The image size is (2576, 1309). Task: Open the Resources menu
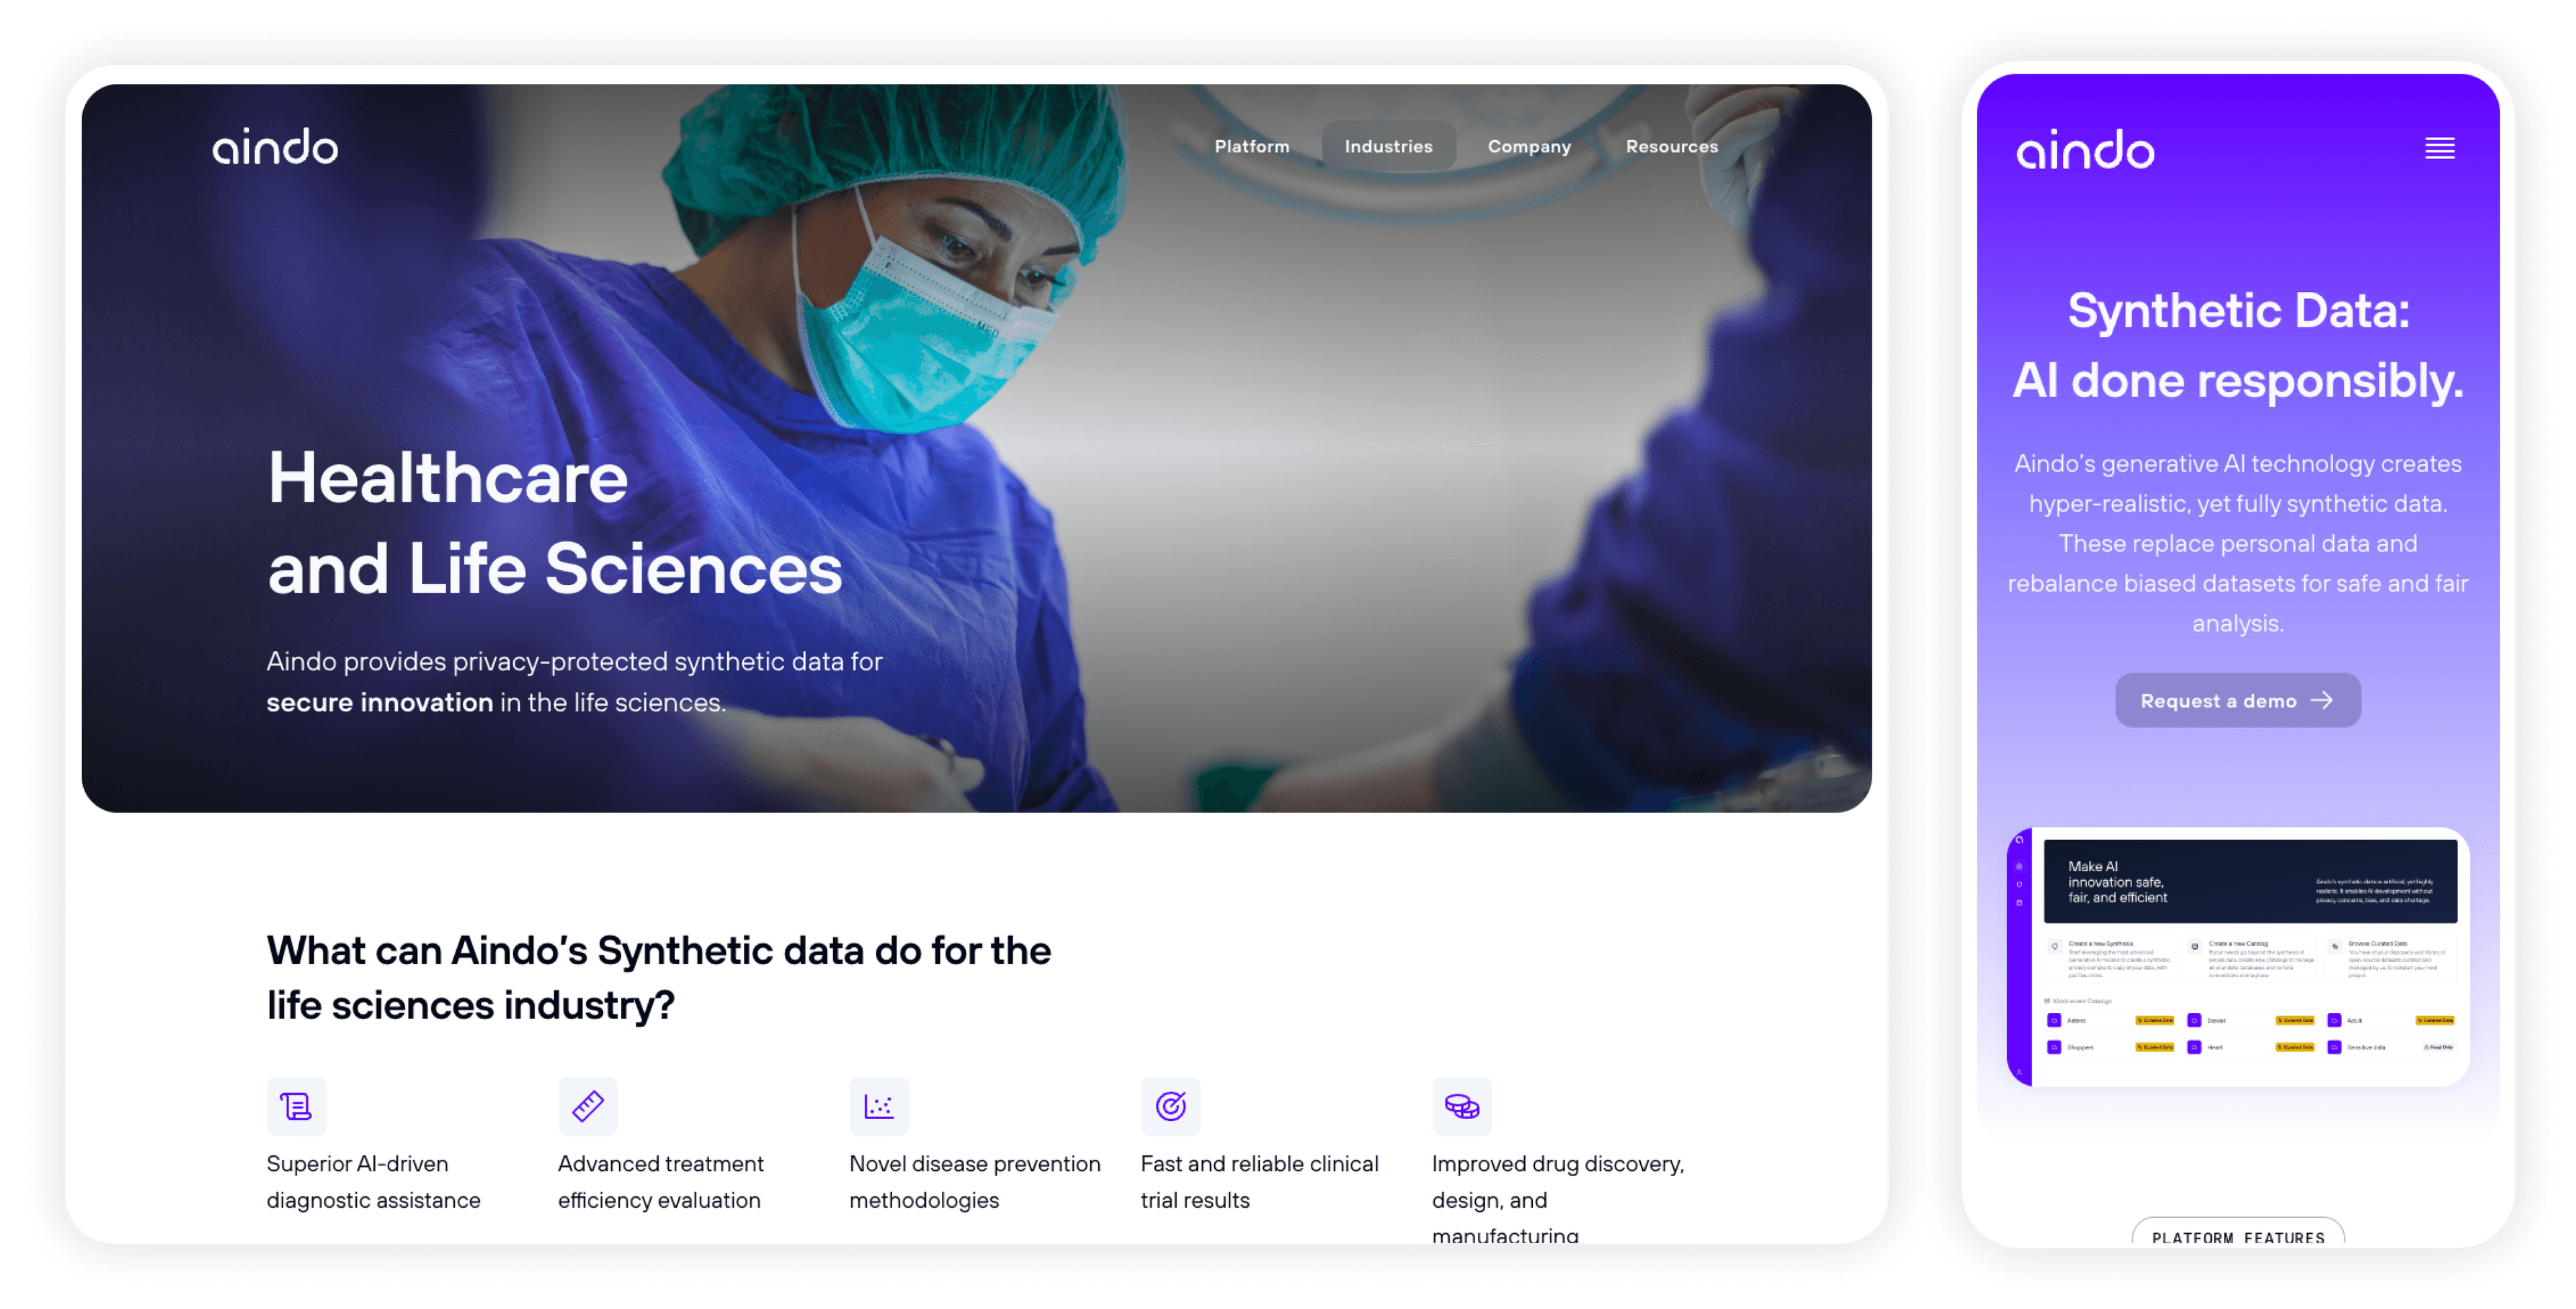[1671, 146]
